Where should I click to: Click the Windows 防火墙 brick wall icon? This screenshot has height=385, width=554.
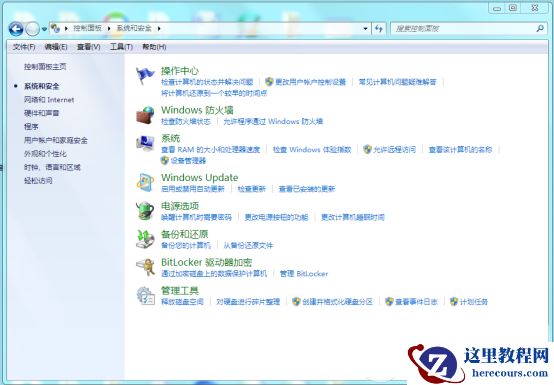pyautogui.click(x=145, y=115)
